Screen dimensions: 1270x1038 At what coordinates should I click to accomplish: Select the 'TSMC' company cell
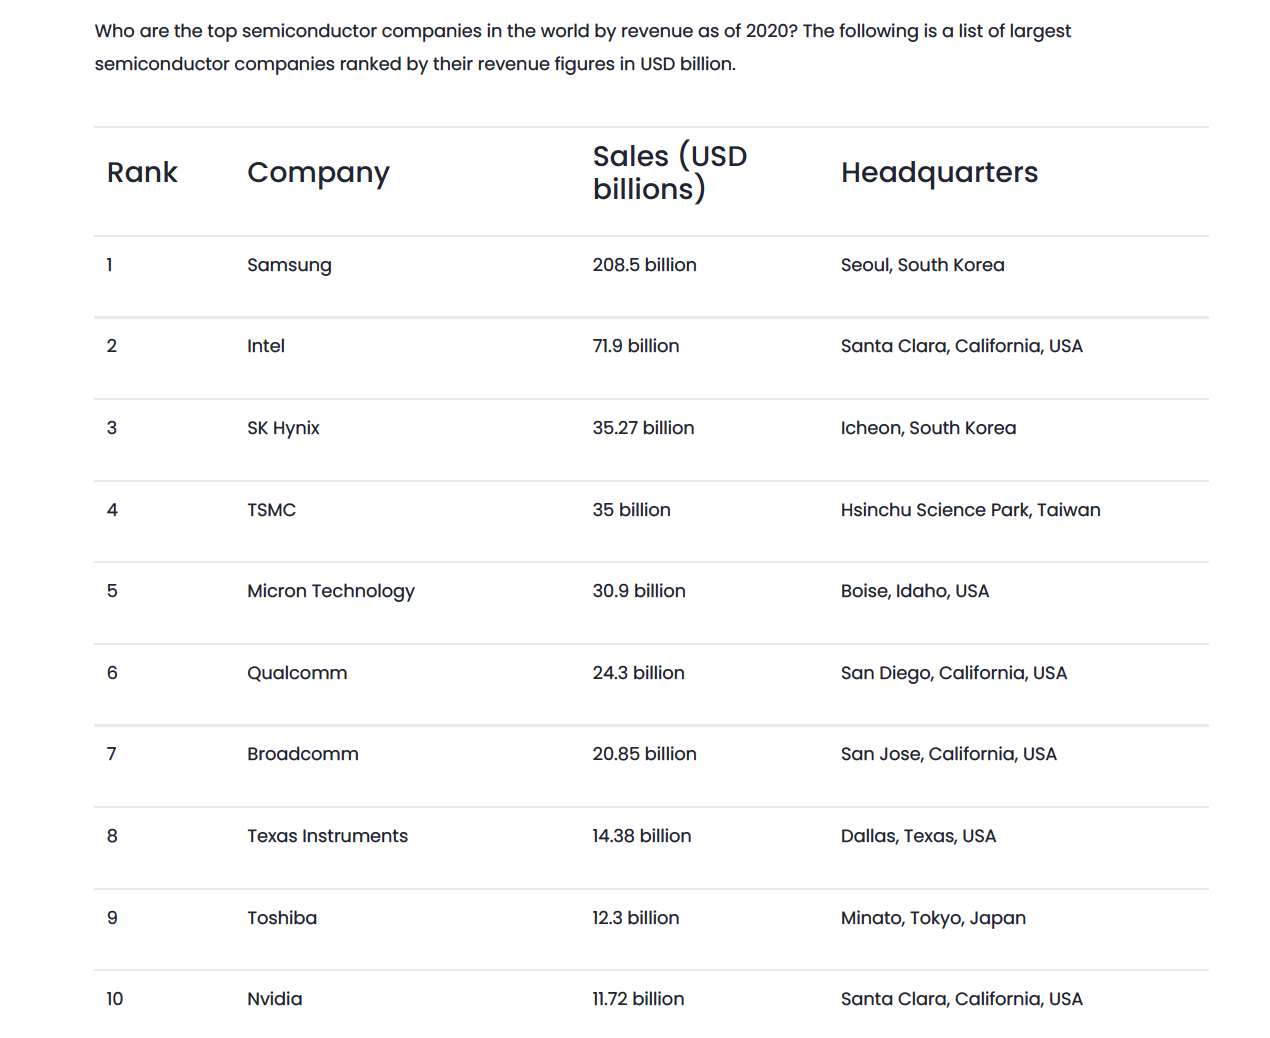click(271, 510)
